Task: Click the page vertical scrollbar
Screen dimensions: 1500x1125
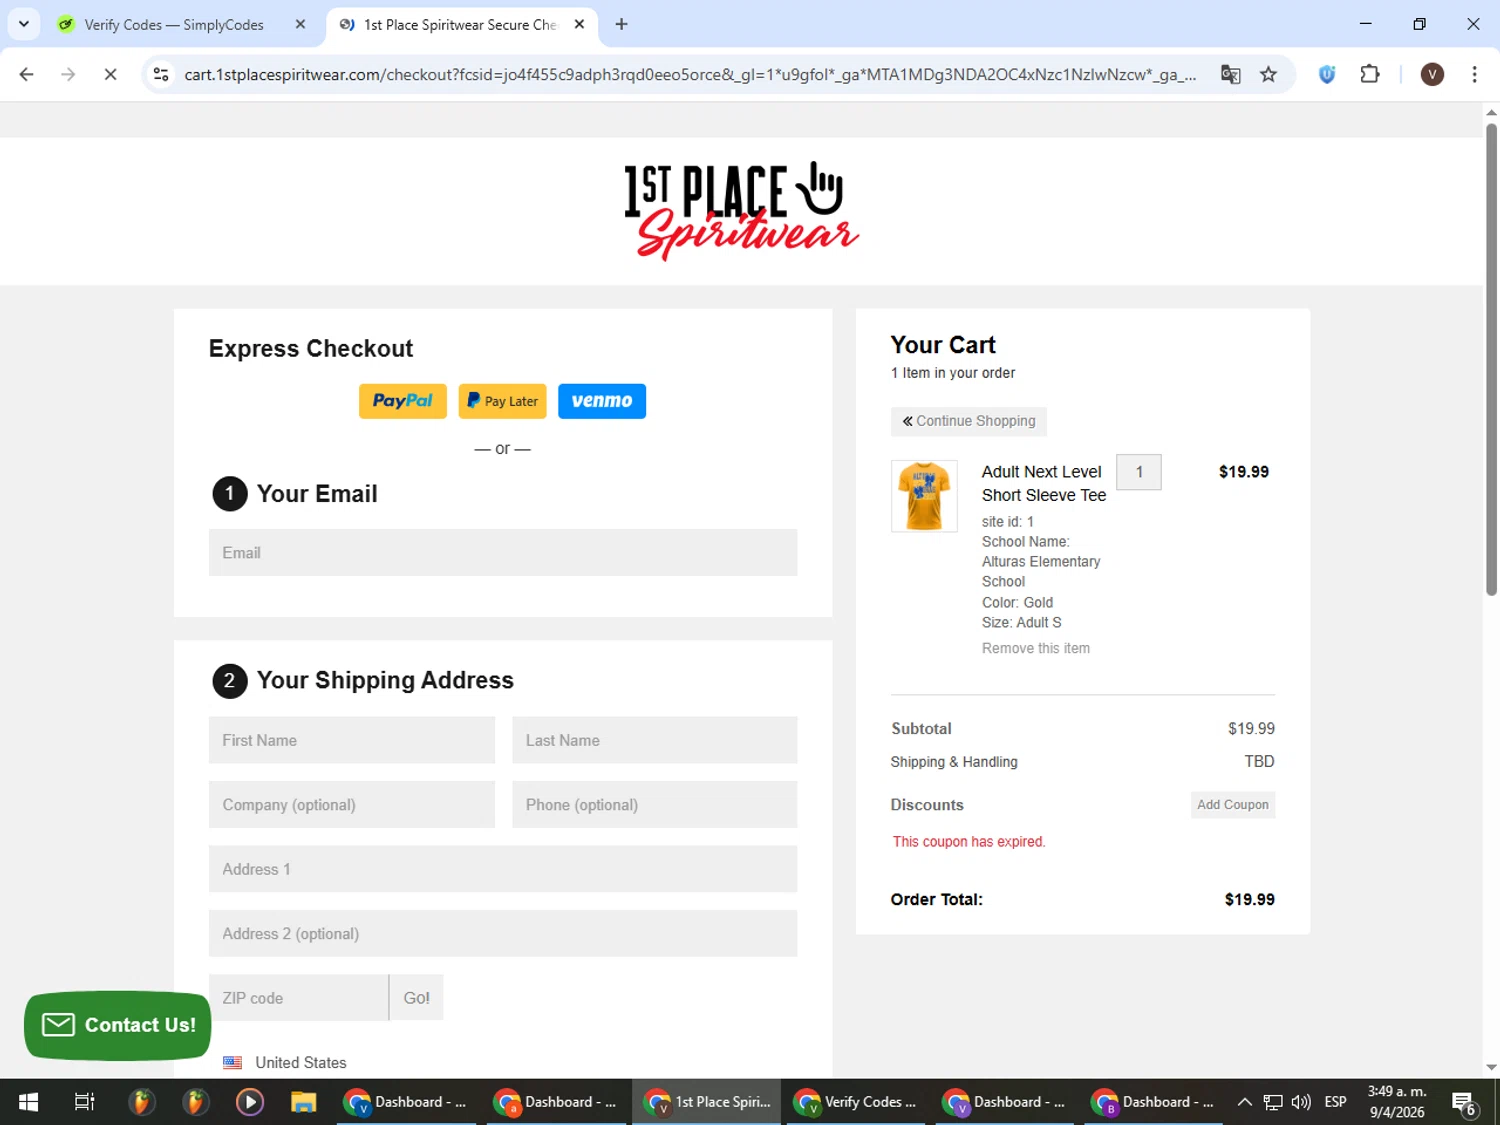Action: click(1491, 360)
